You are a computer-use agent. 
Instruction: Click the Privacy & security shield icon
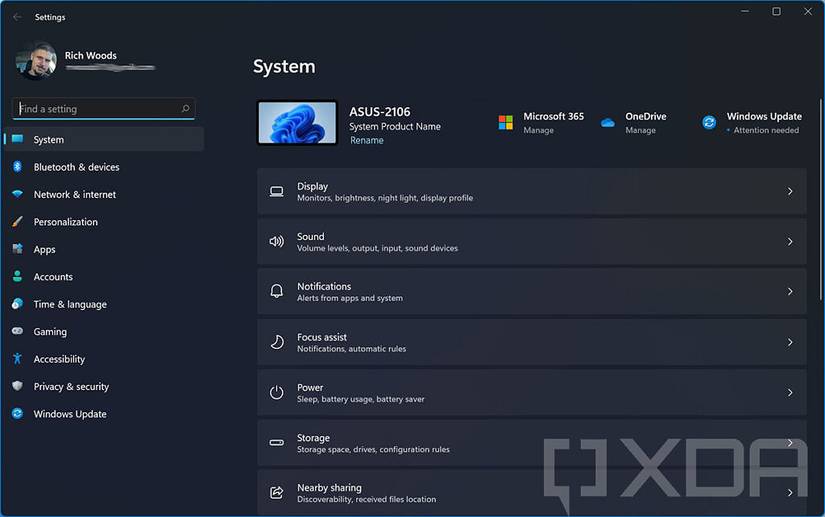pyautogui.click(x=17, y=386)
